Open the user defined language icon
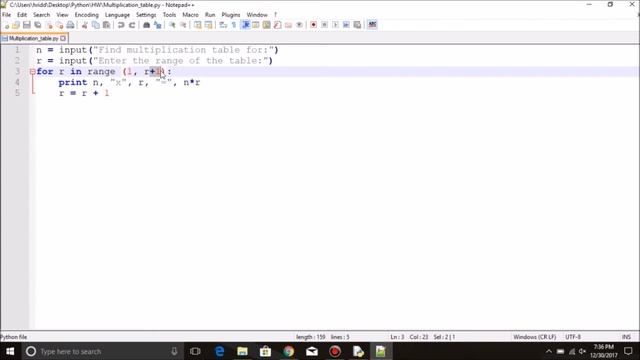This screenshot has height=360, width=640. coord(256,25)
